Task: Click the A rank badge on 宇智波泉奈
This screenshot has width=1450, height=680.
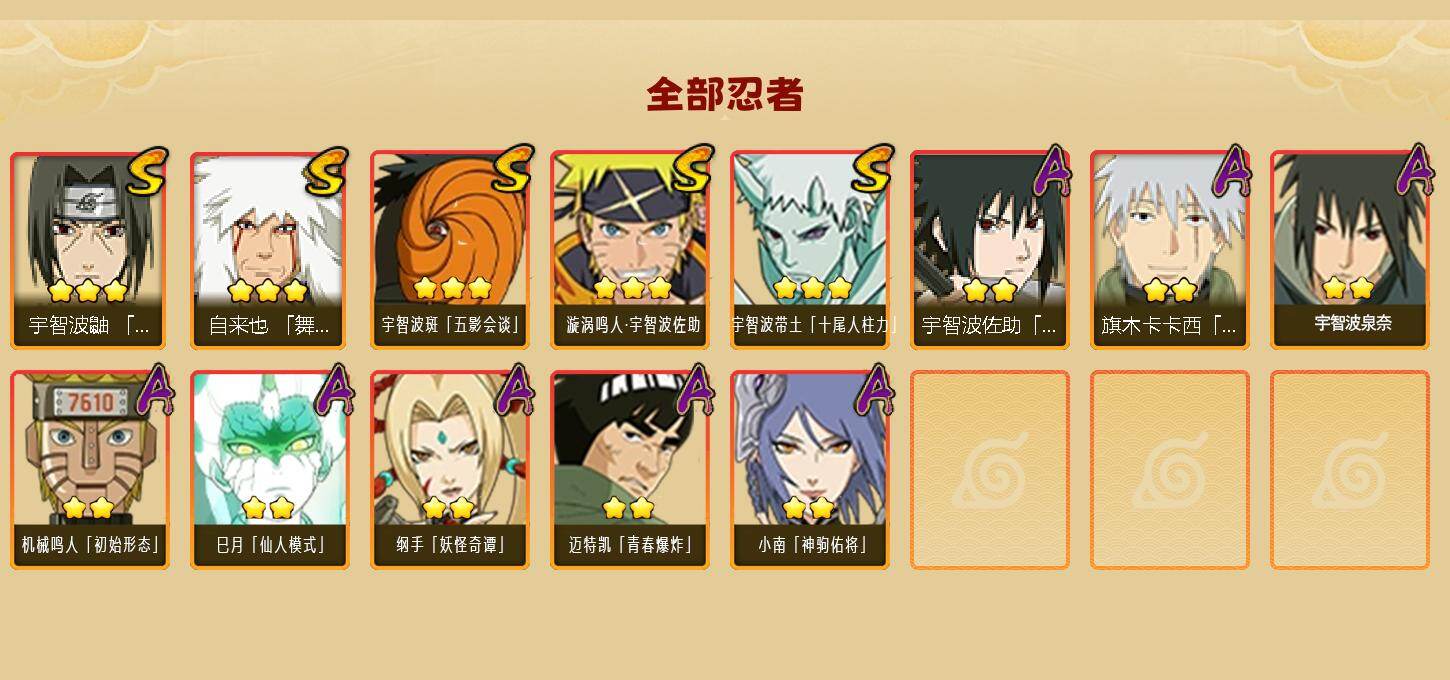Action: pyautogui.click(x=1414, y=170)
